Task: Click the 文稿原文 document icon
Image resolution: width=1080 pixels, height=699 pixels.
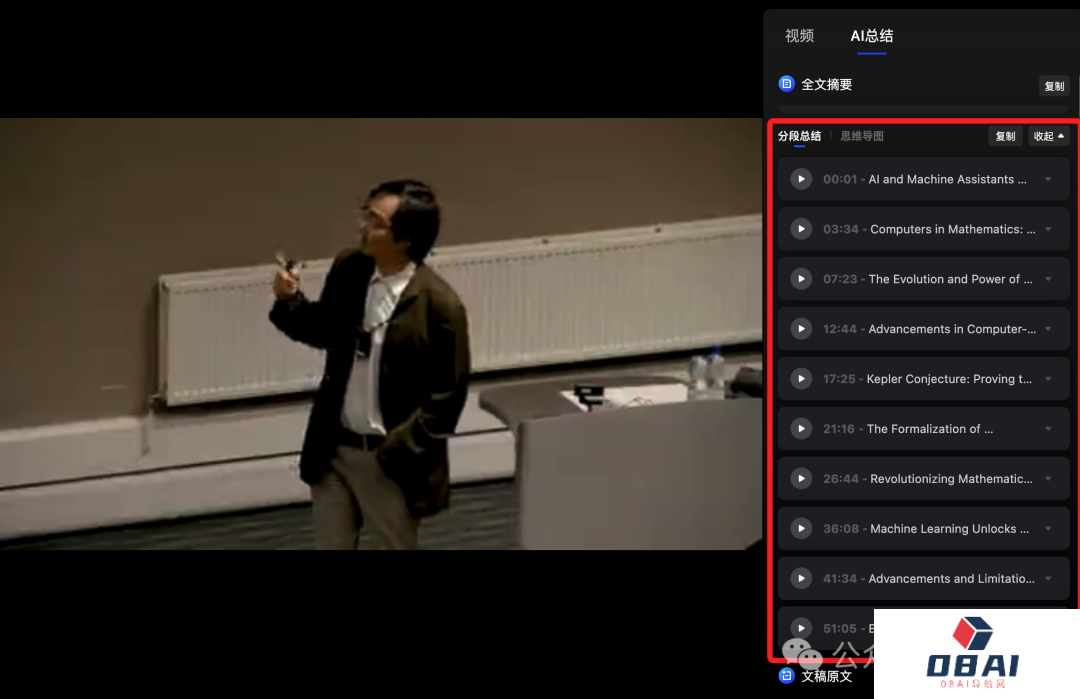Action: pyautogui.click(x=787, y=676)
